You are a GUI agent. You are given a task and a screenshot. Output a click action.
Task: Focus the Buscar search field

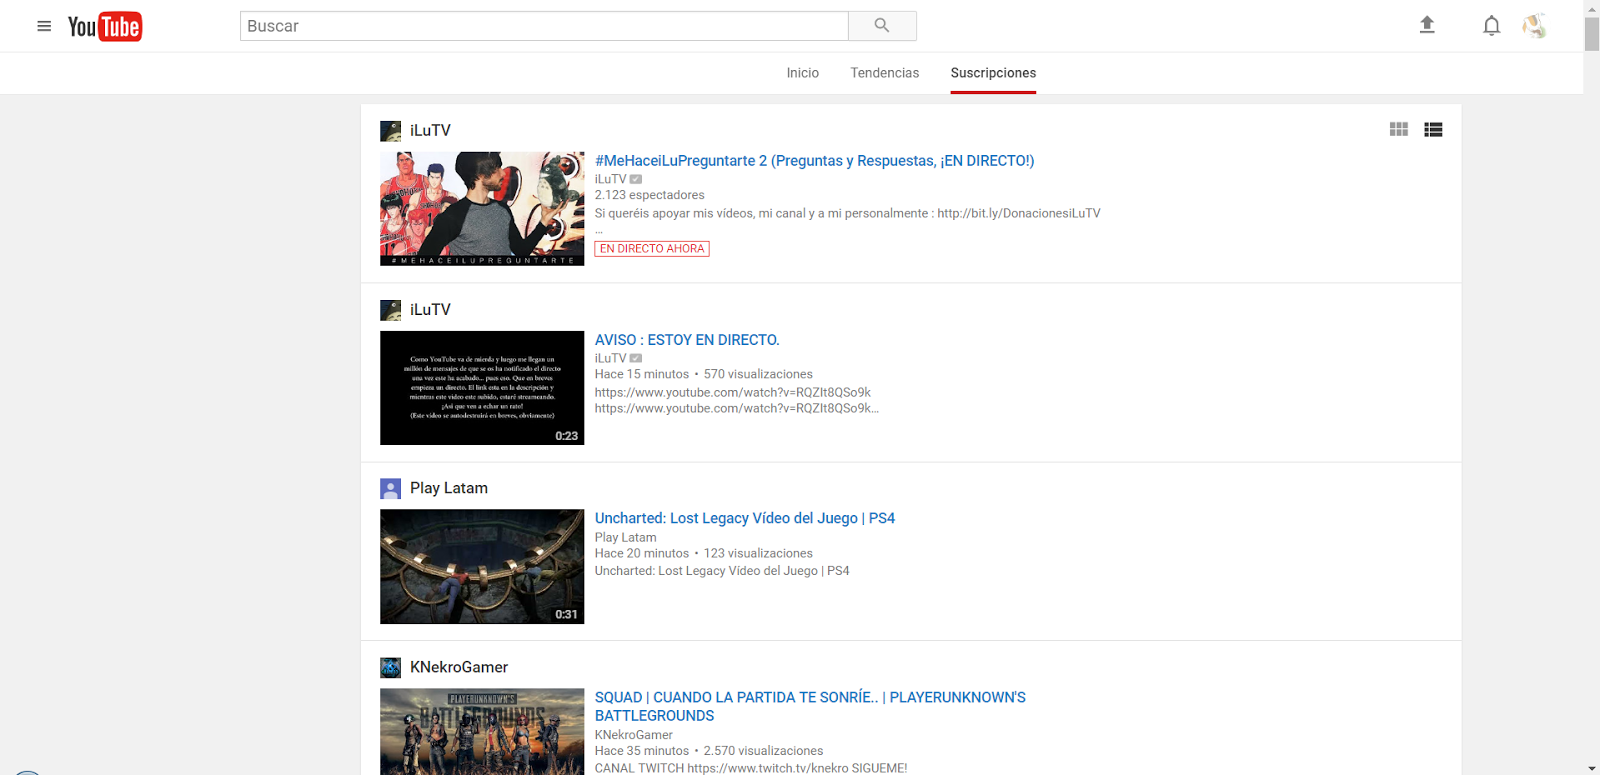(544, 26)
